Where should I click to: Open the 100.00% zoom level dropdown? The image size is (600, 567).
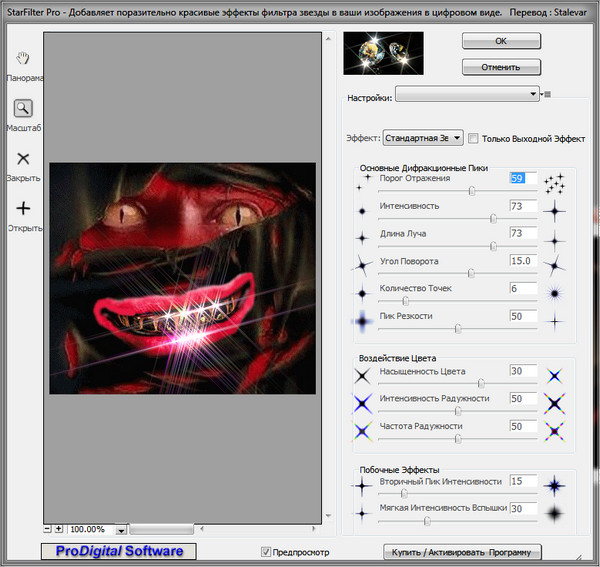(x=121, y=529)
